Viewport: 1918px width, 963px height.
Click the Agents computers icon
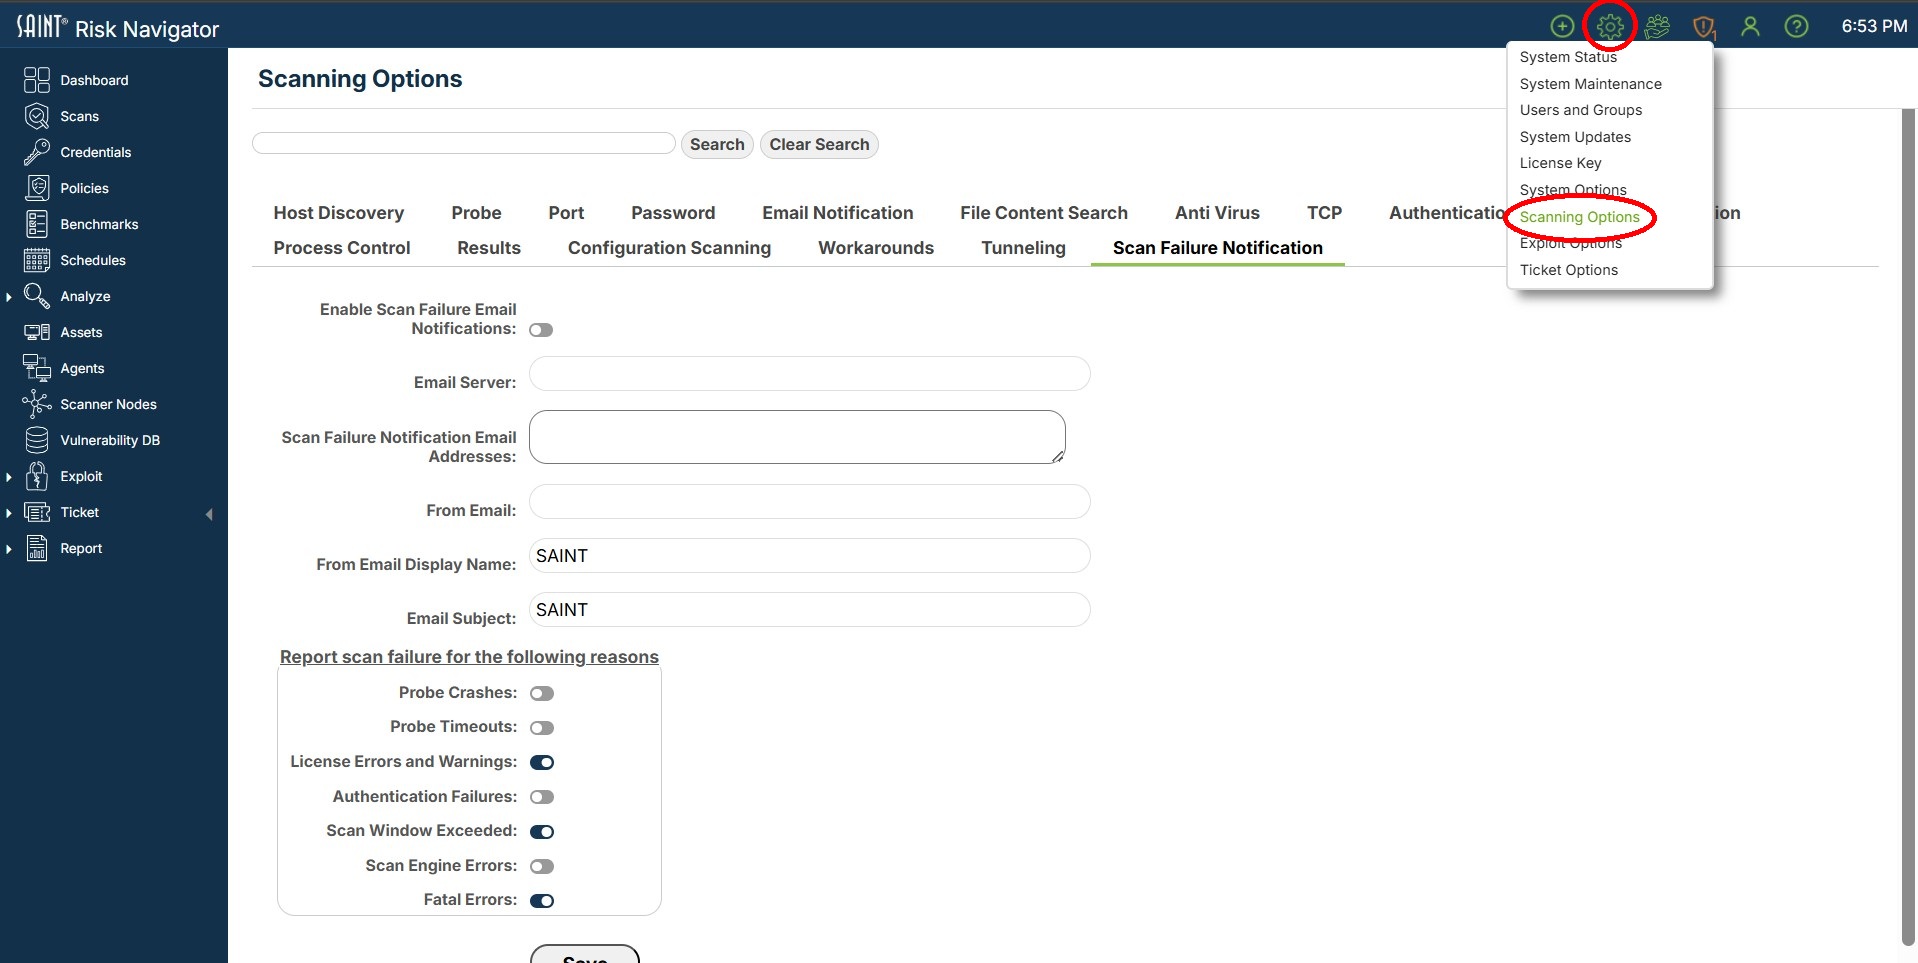tap(37, 368)
